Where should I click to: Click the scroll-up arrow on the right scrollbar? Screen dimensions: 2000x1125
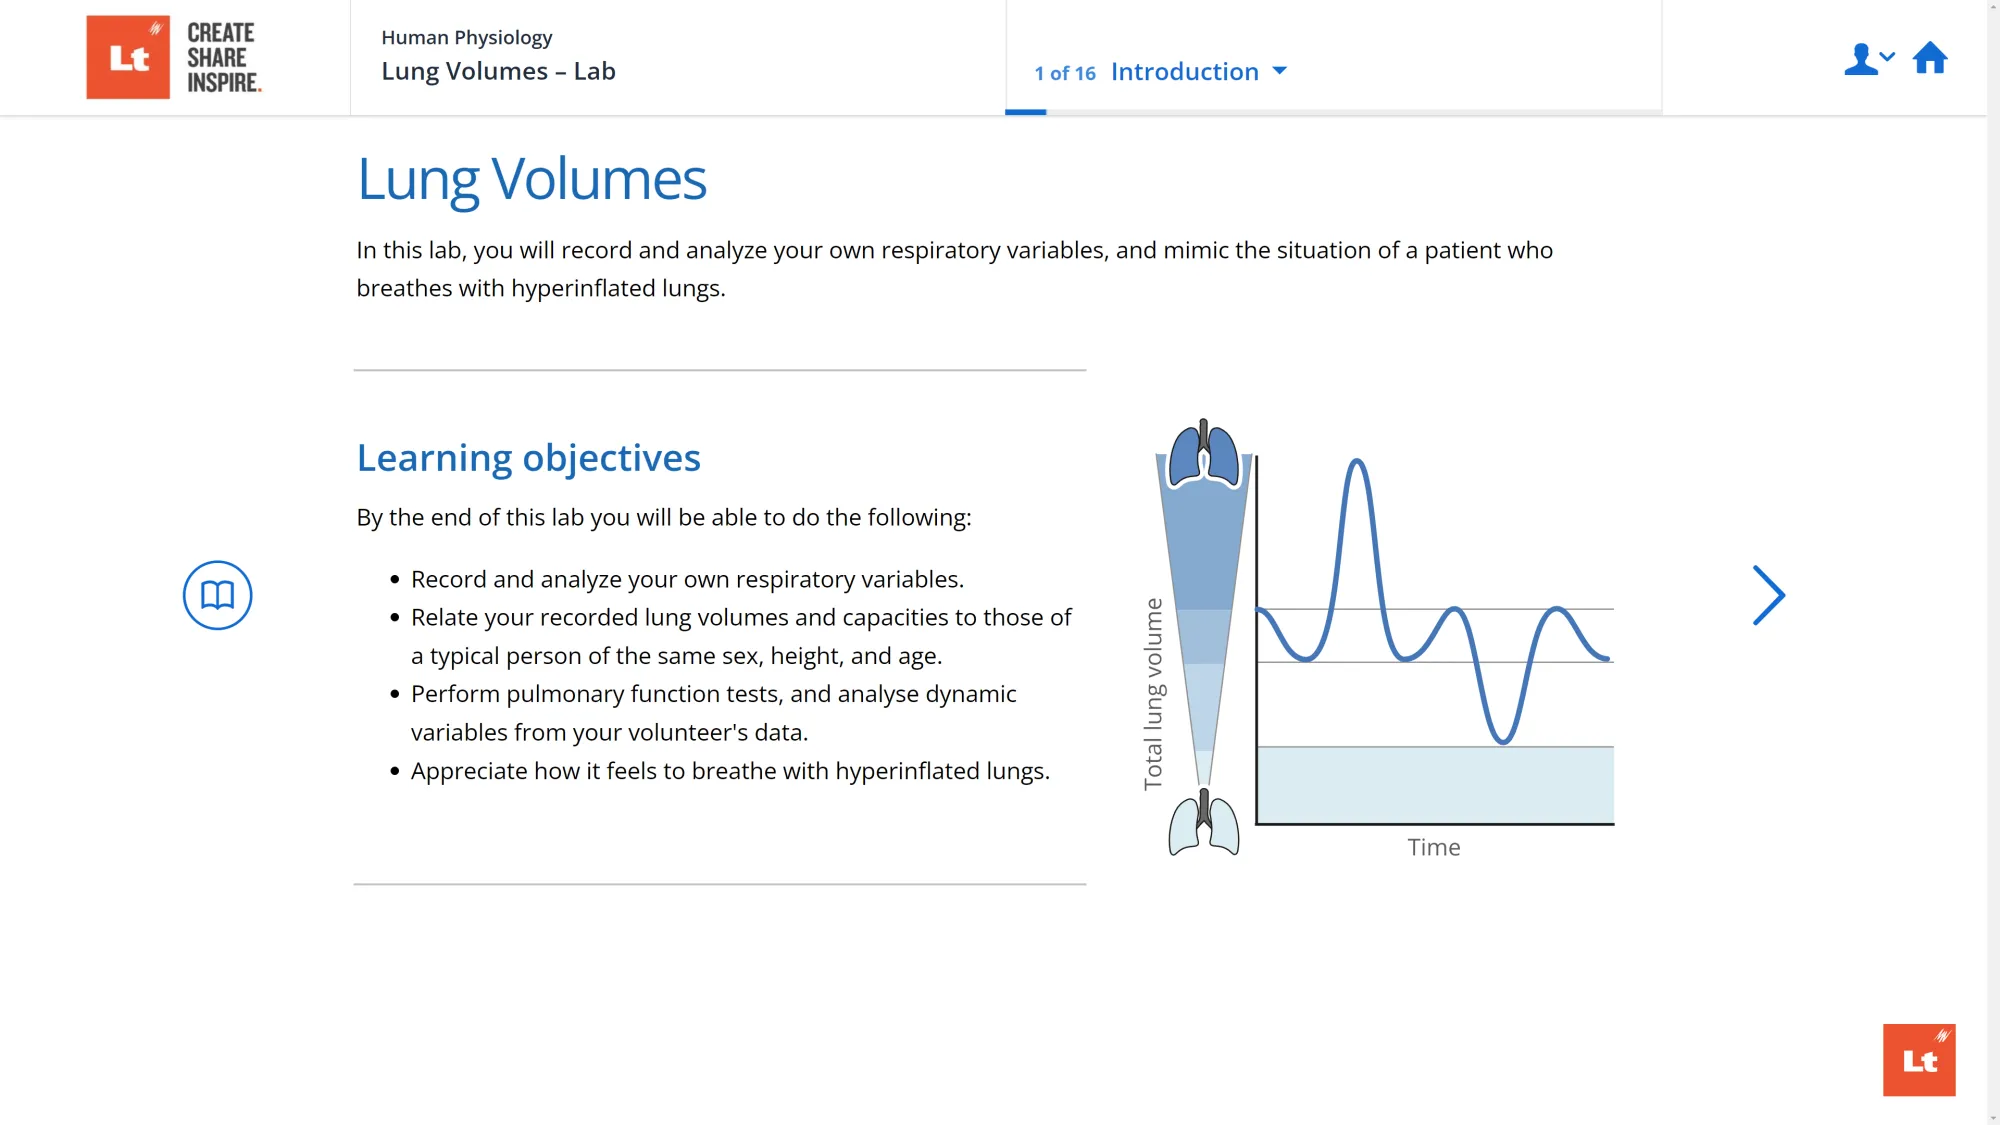[1992, 8]
